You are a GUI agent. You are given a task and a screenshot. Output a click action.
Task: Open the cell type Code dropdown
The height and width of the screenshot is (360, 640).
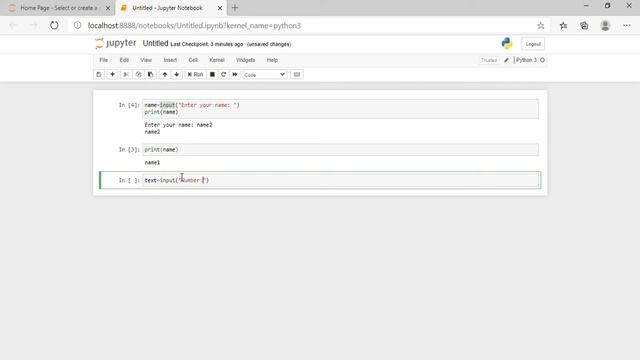pyautogui.click(x=264, y=75)
